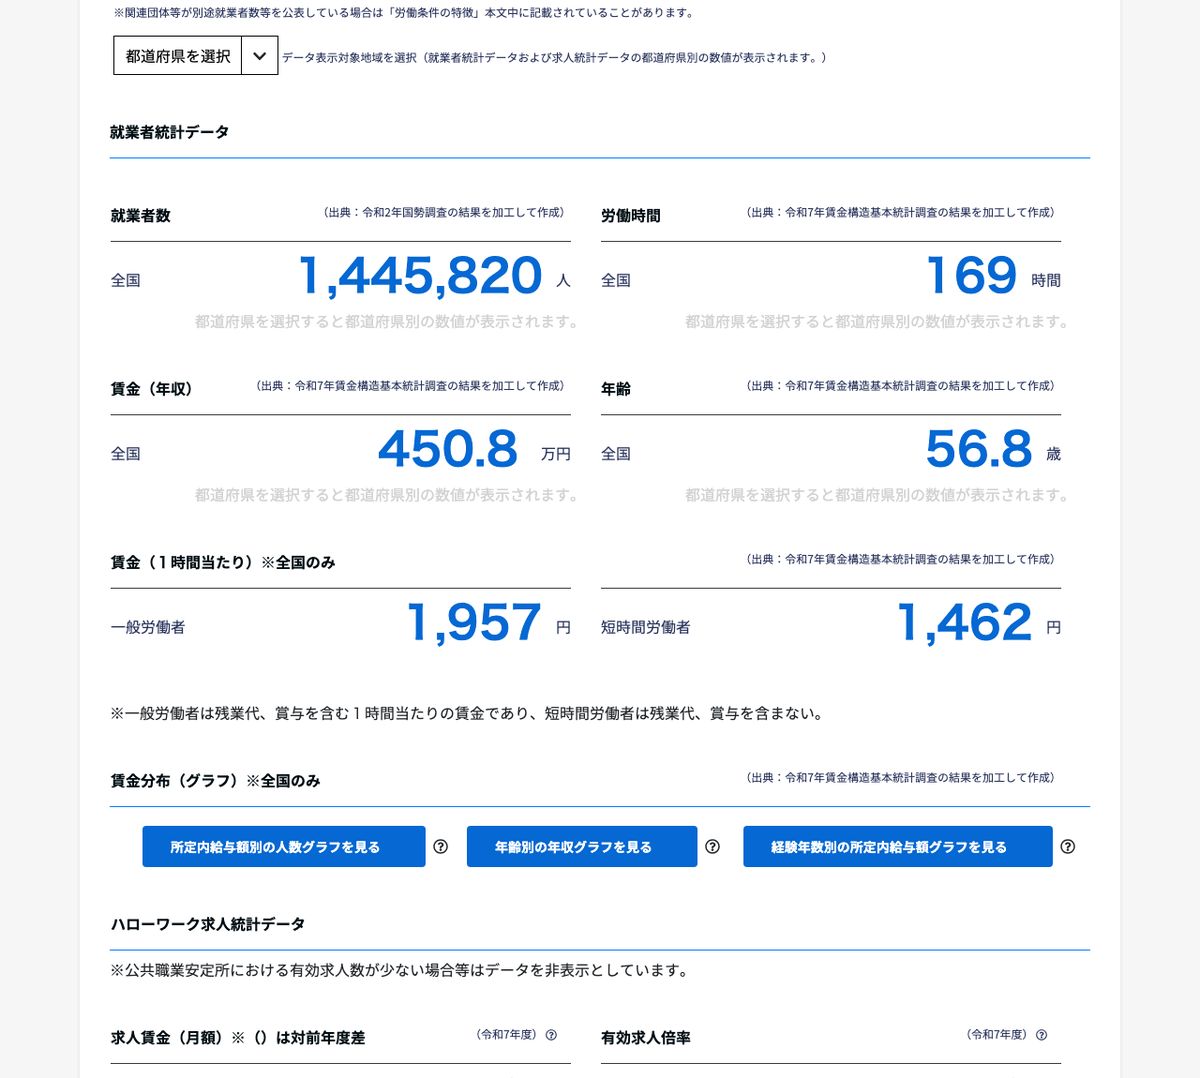
Task: Click 年齢別の年収グラフを見る button
Action: tap(582, 847)
